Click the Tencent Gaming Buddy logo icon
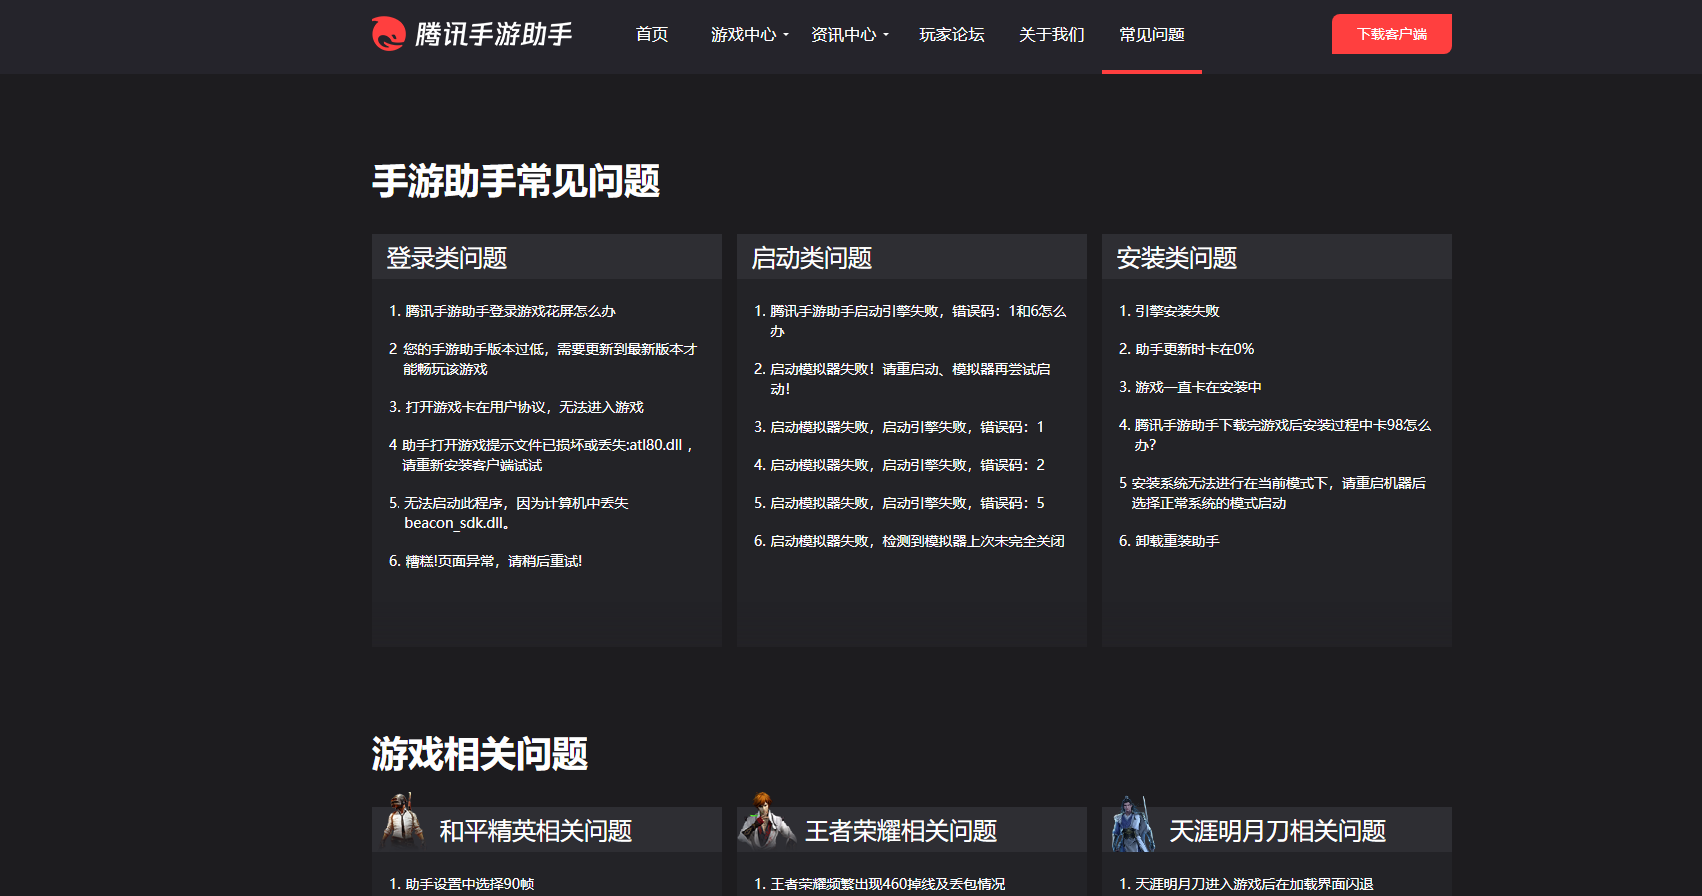The height and width of the screenshot is (896, 1702). 388,34
